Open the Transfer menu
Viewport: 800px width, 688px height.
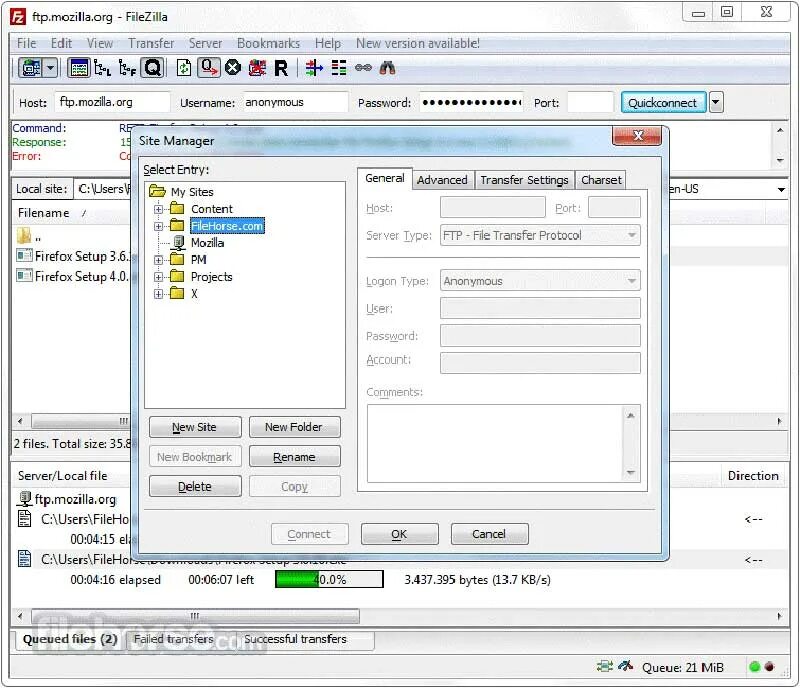151,43
